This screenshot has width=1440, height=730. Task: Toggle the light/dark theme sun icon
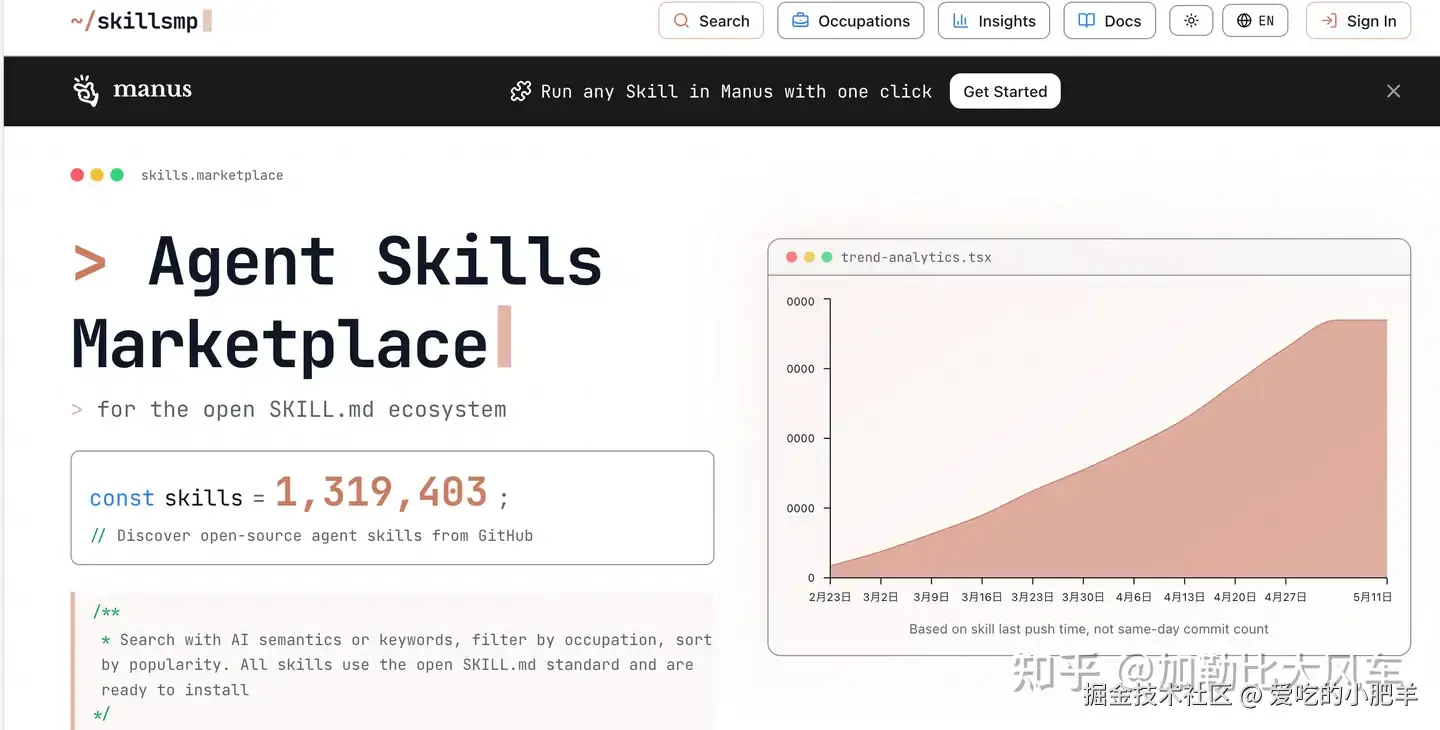(1191, 21)
